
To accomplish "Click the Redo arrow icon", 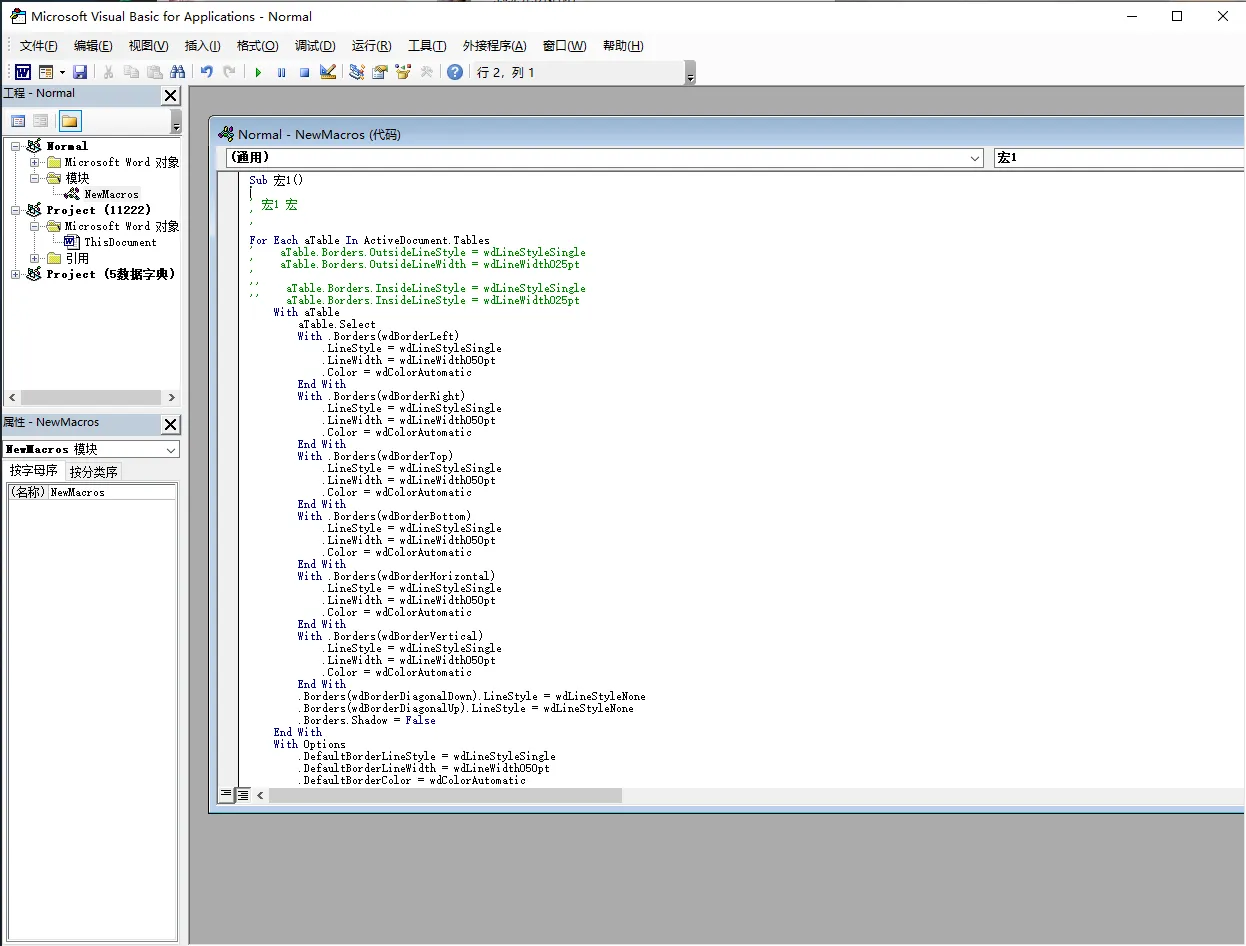I will pos(229,72).
